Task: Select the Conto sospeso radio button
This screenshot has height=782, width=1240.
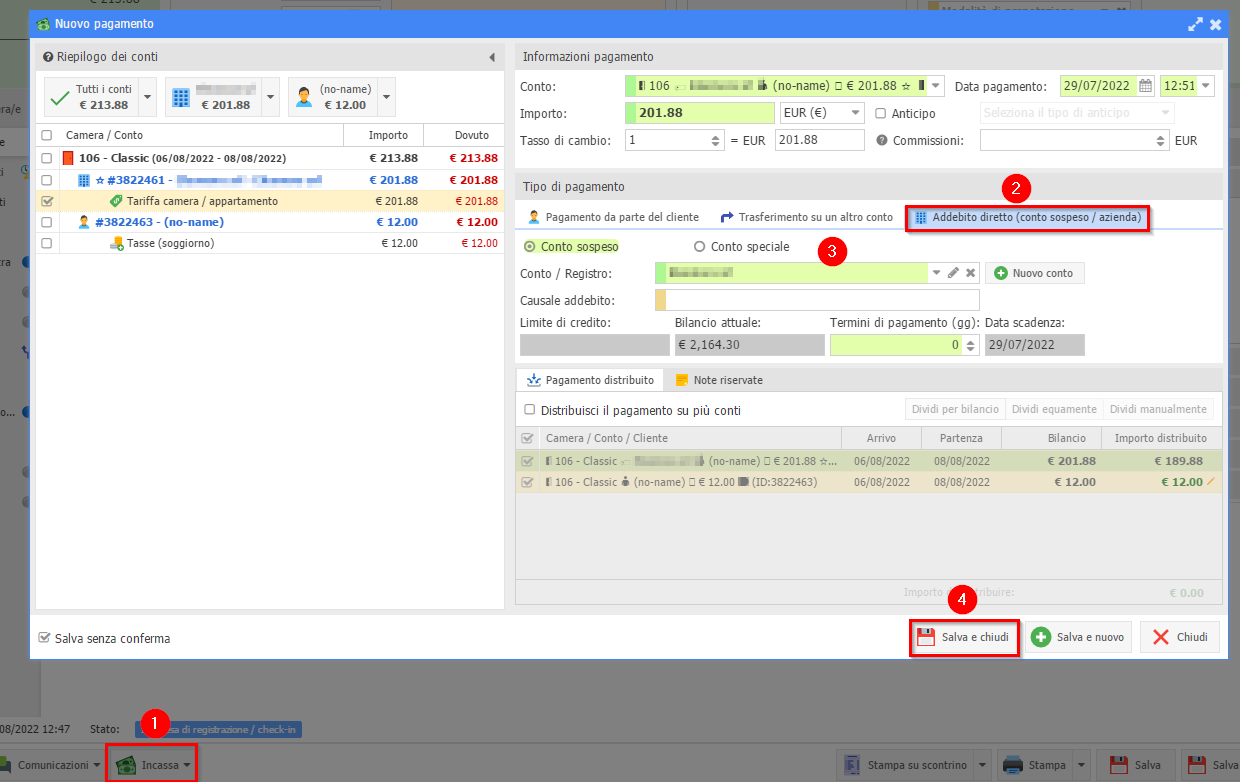Action: (x=530, y=246)
